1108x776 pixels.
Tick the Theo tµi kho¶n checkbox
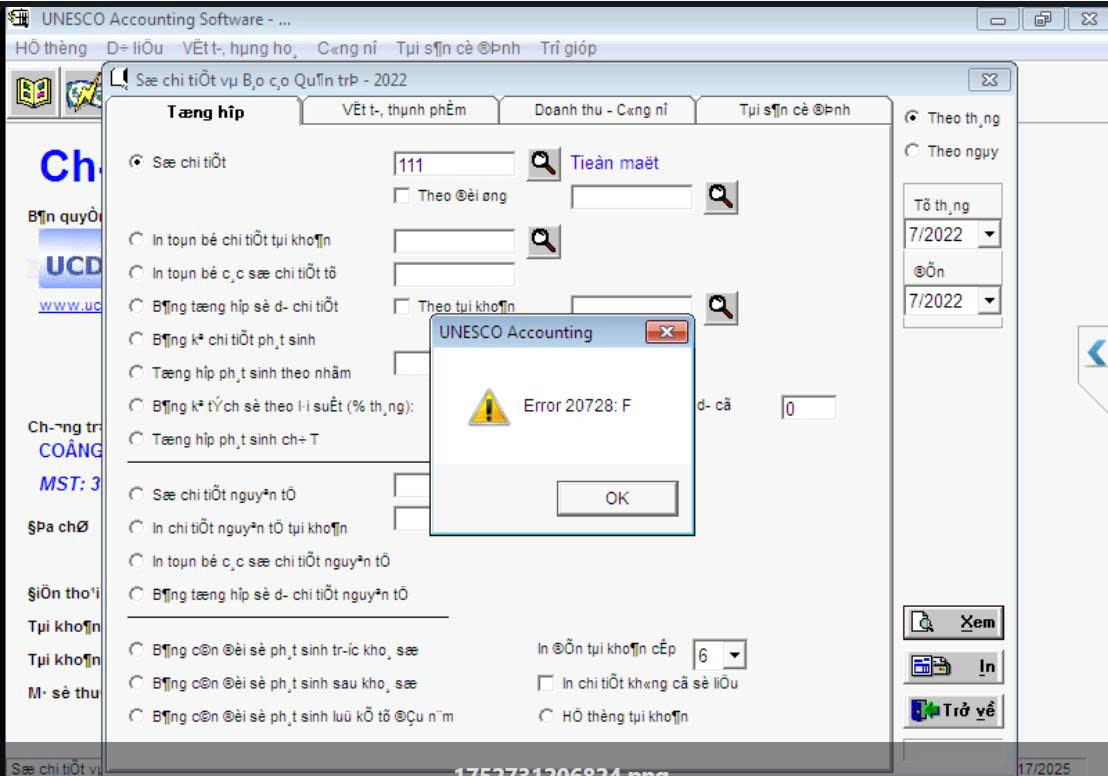click(x=402, y=306)
